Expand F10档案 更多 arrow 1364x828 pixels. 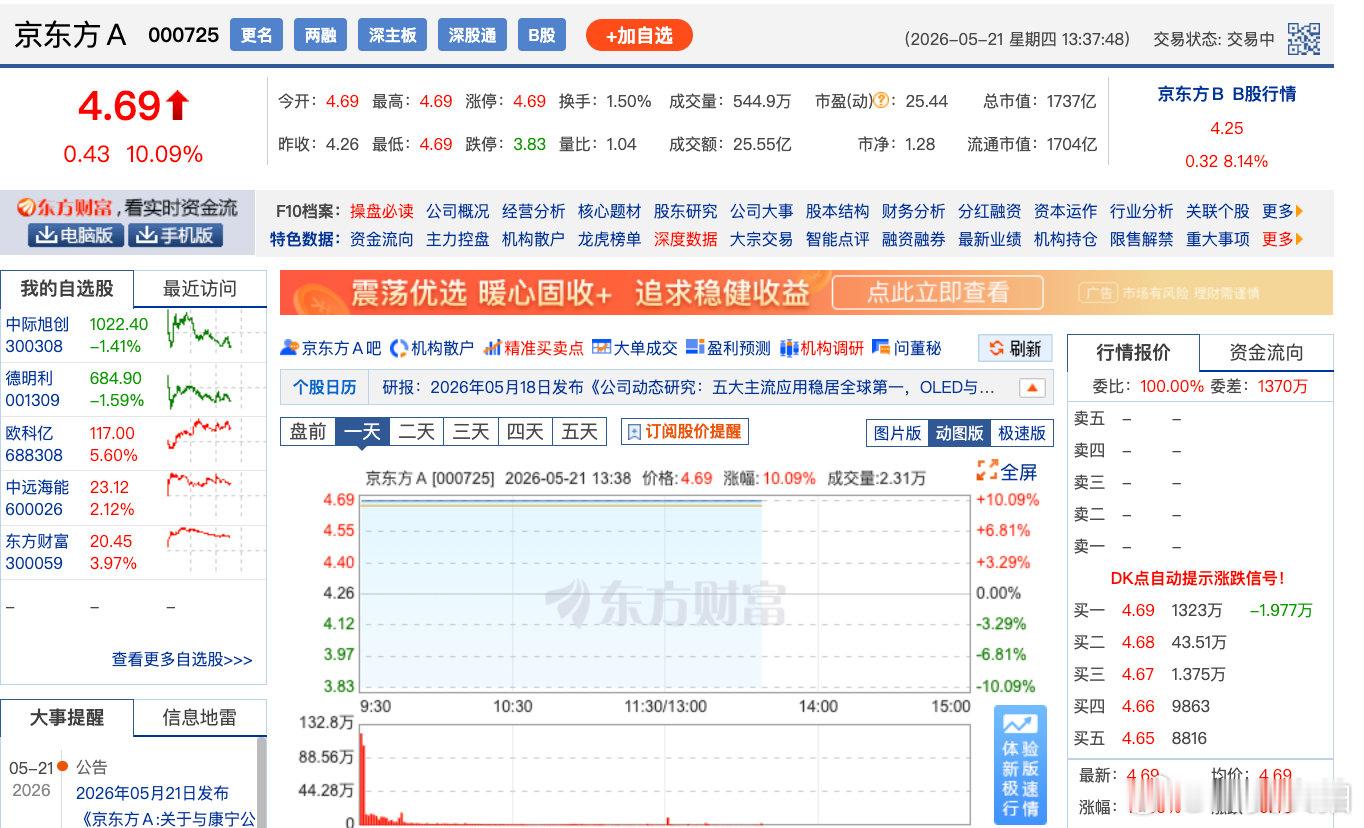(x=1283, y=211)
